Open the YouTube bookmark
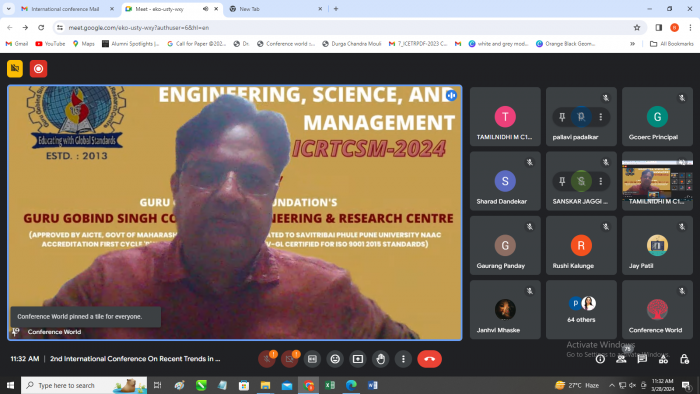Image resolution: width=700 pixels, height=394 pixels. click(50, 44)
